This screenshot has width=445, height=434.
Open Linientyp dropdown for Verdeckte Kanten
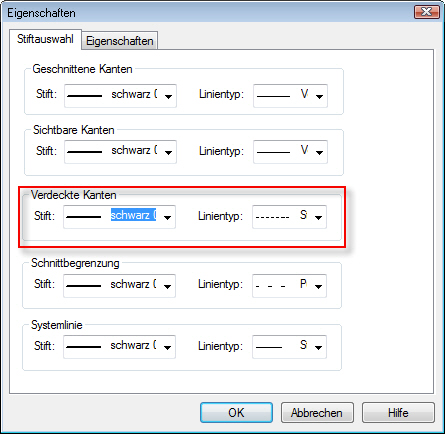pyautogui.click(x=289, y=217)
